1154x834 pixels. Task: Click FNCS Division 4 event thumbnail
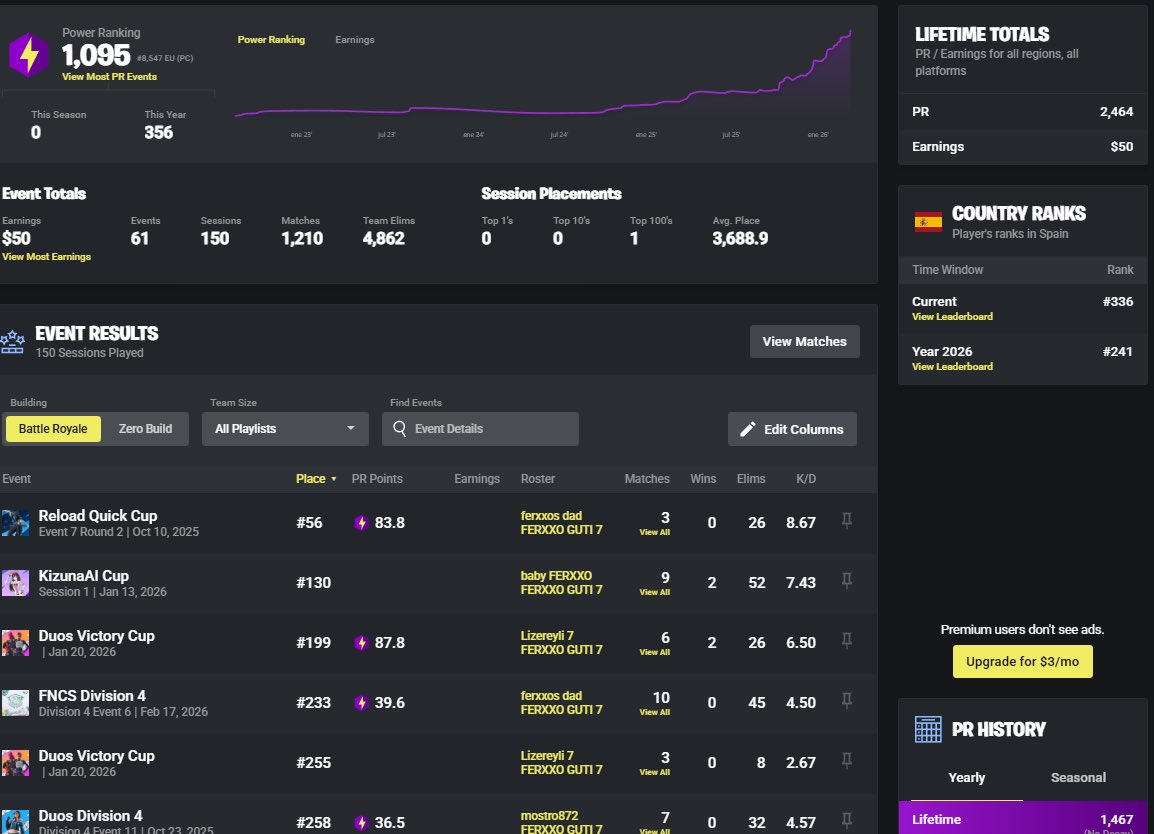(15, 703)
